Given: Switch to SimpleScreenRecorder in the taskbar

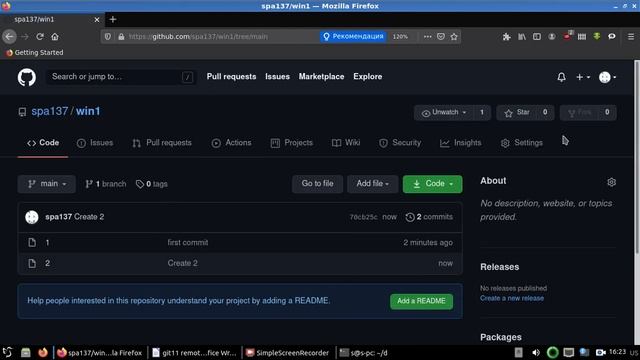Looking at the screenshot, I should click(288, 353).
